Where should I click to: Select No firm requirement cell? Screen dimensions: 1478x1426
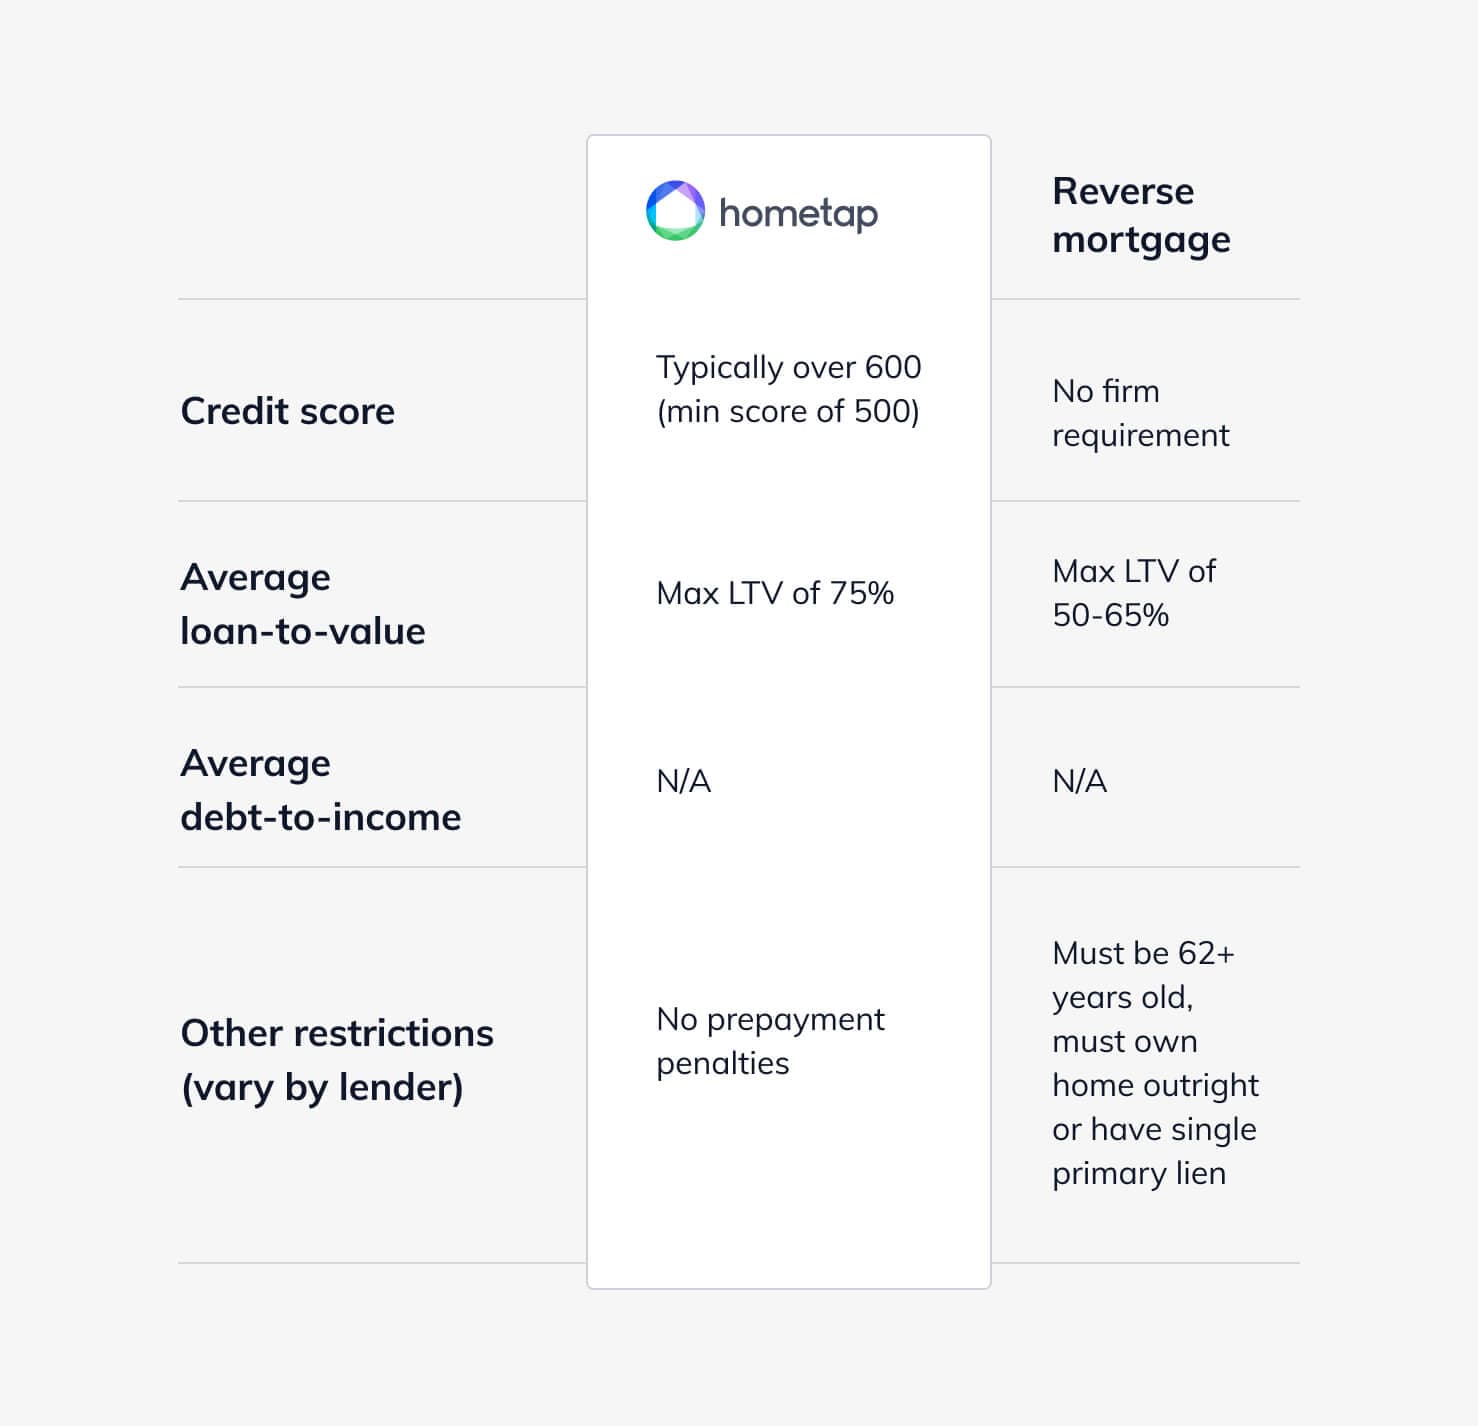tap(1140, 413)
